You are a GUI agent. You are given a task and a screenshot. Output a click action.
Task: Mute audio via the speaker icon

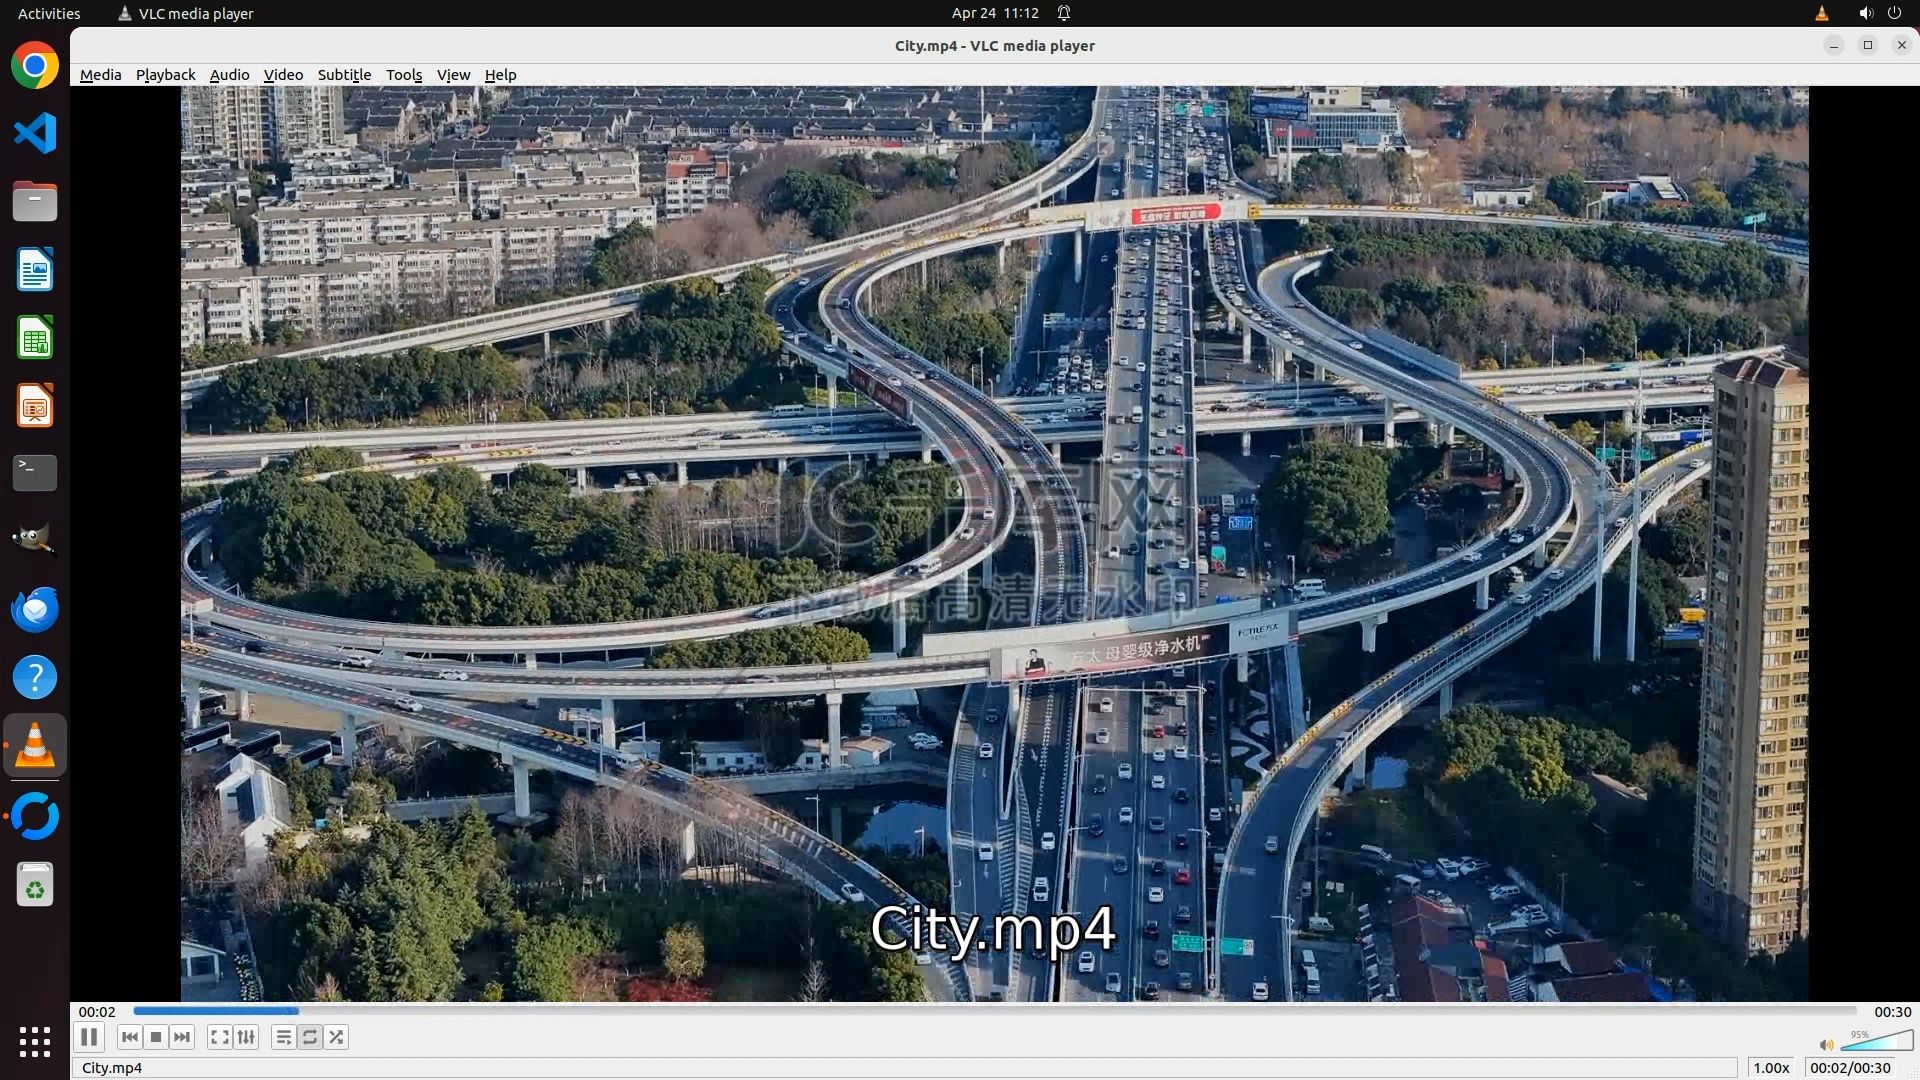tap(1826, 1044)
